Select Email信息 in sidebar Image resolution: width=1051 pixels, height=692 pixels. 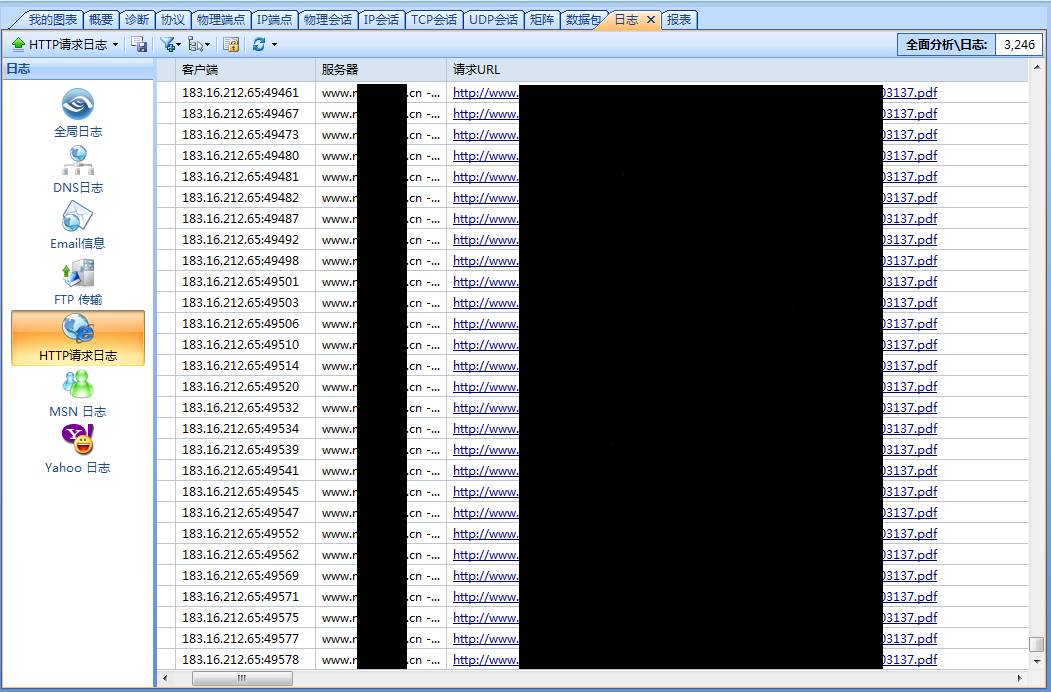(x=78, y=225)
